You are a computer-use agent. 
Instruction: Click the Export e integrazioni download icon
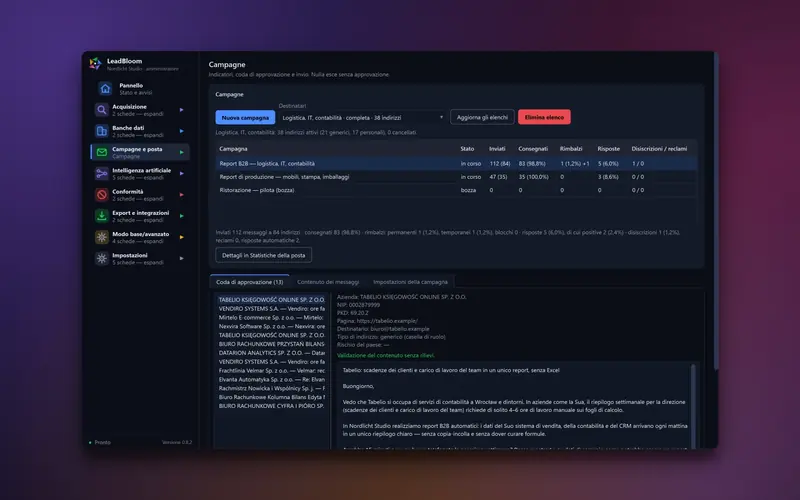click(x=102, y=216)
